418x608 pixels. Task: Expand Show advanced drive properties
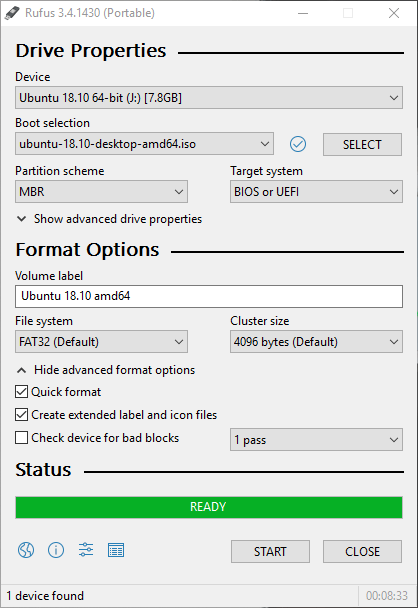(x=109, y=219)
